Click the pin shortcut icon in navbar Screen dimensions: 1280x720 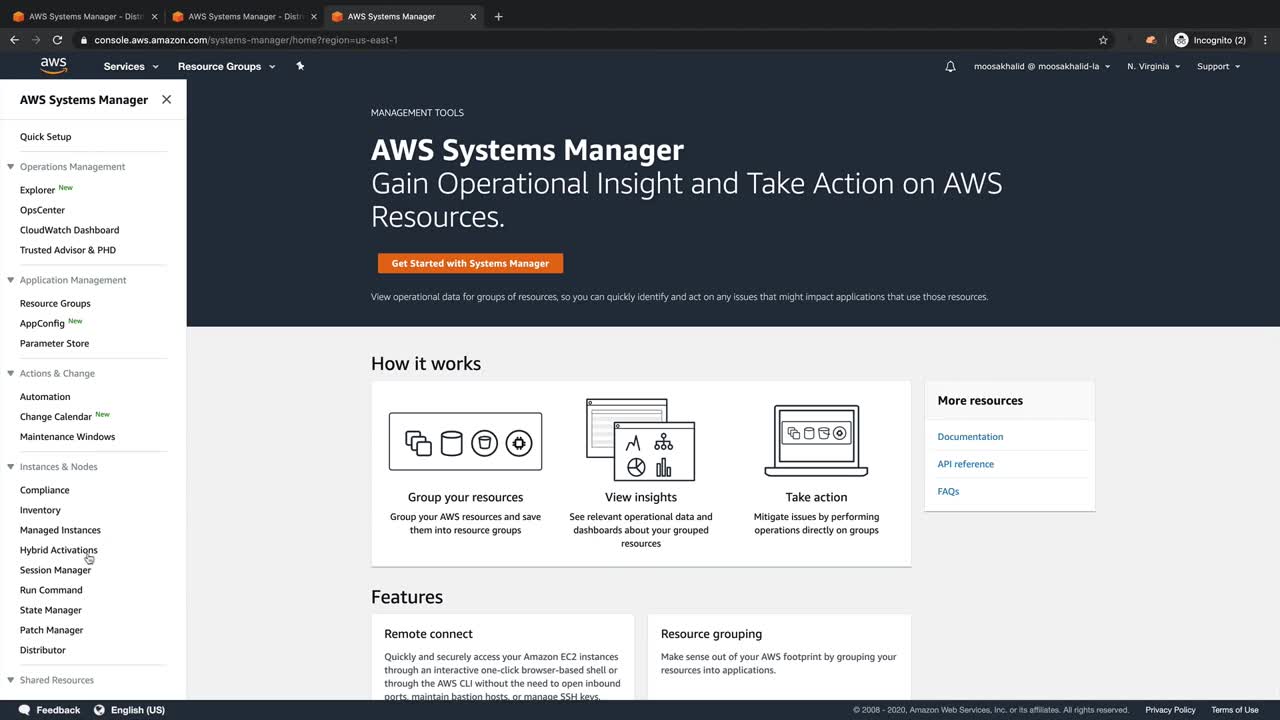click(x=300, y=66)
